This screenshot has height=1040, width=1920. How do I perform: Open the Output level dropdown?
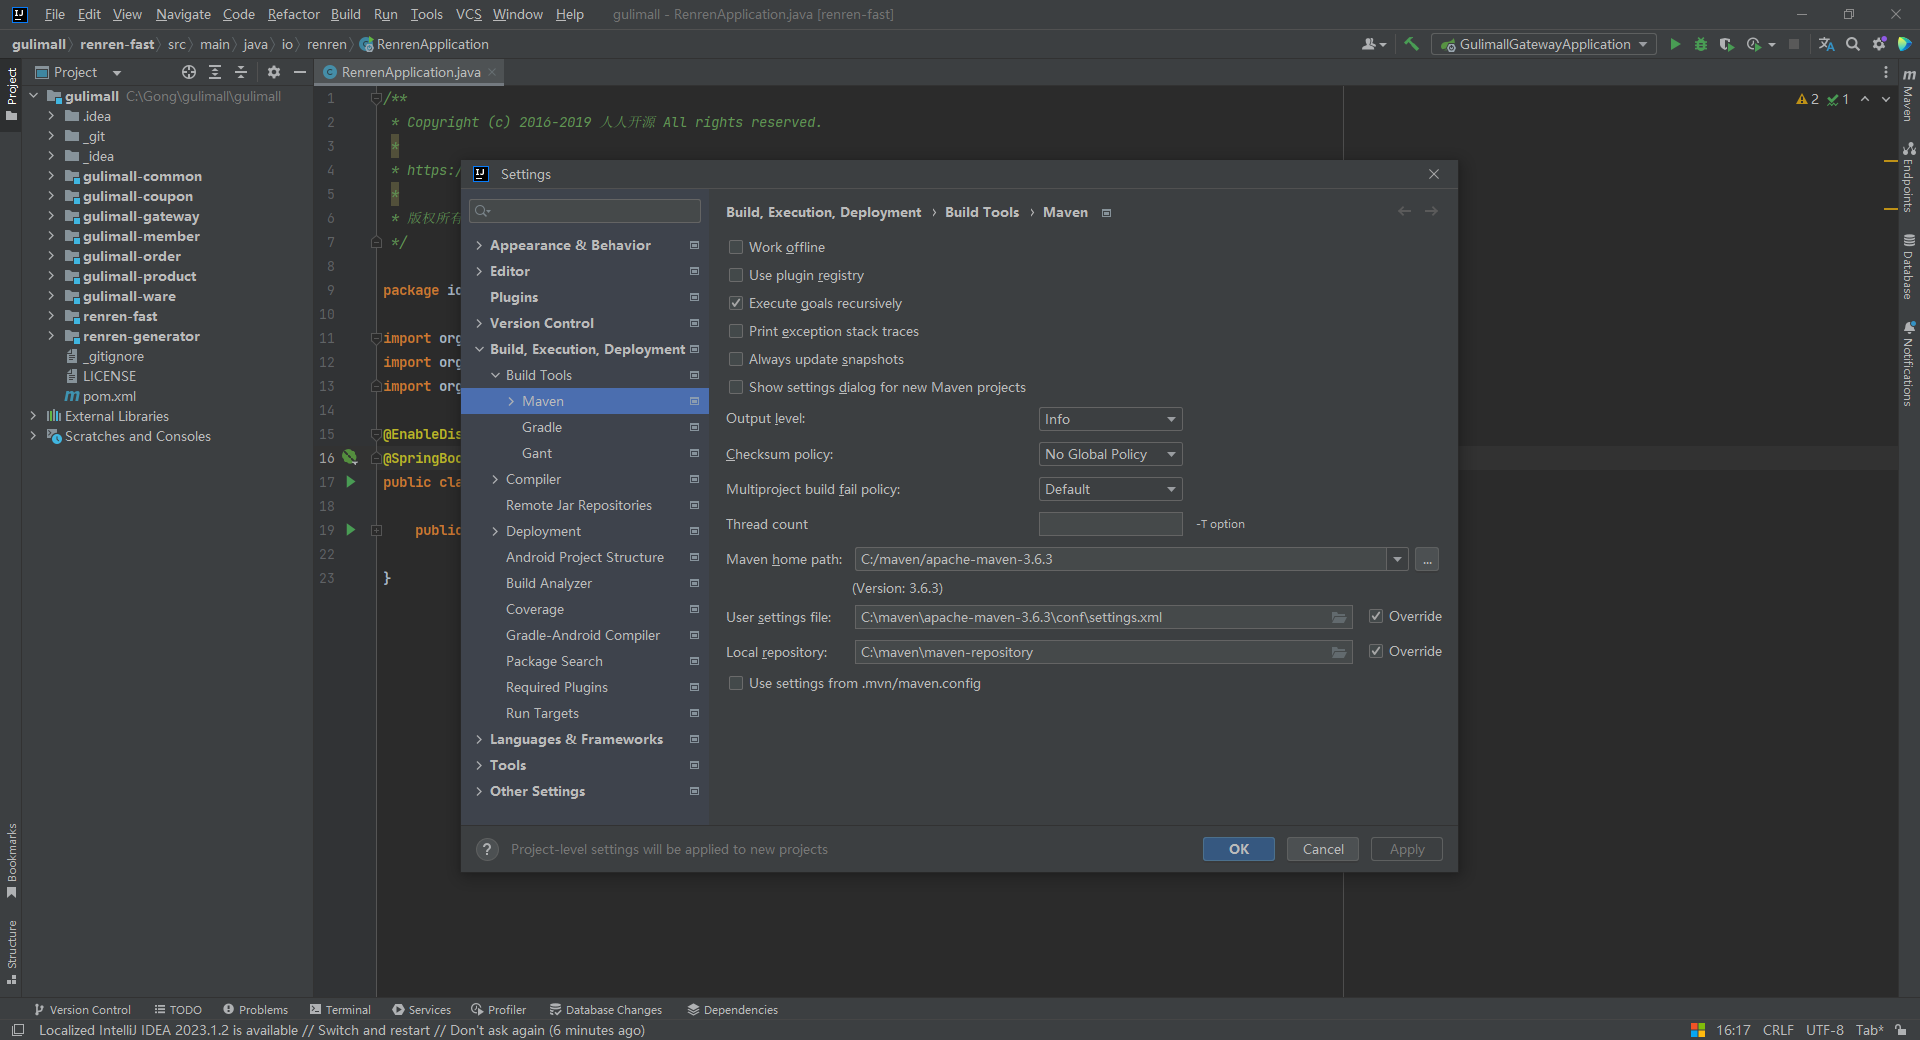pos(1110,419)
